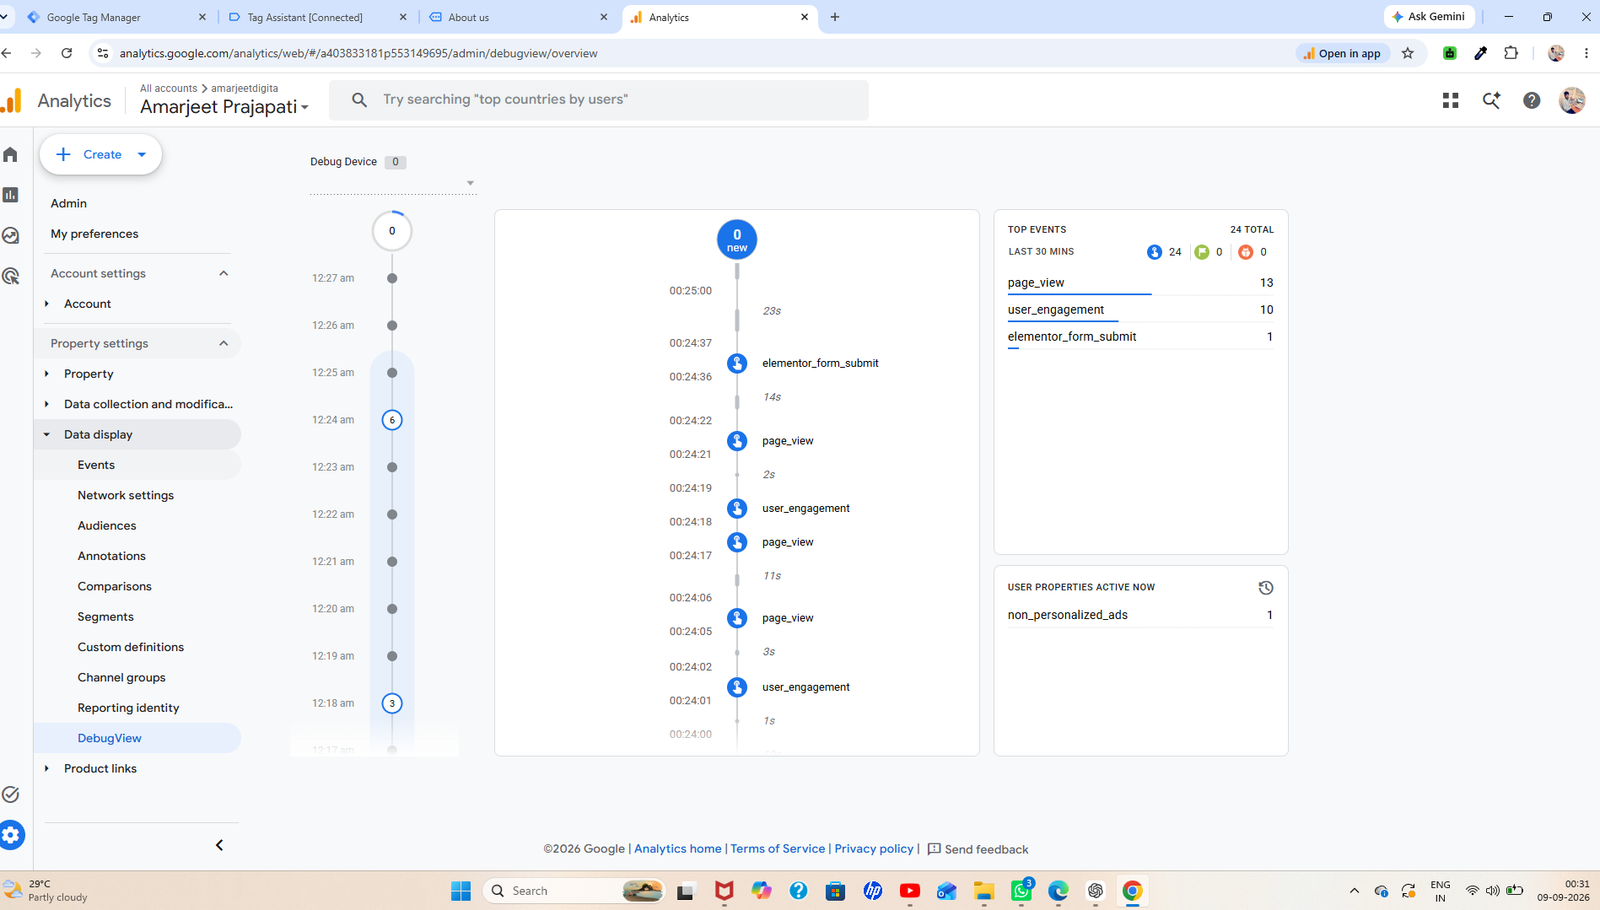
Task: Open Chrome from the taskbar
Action: click(1132, 890)
